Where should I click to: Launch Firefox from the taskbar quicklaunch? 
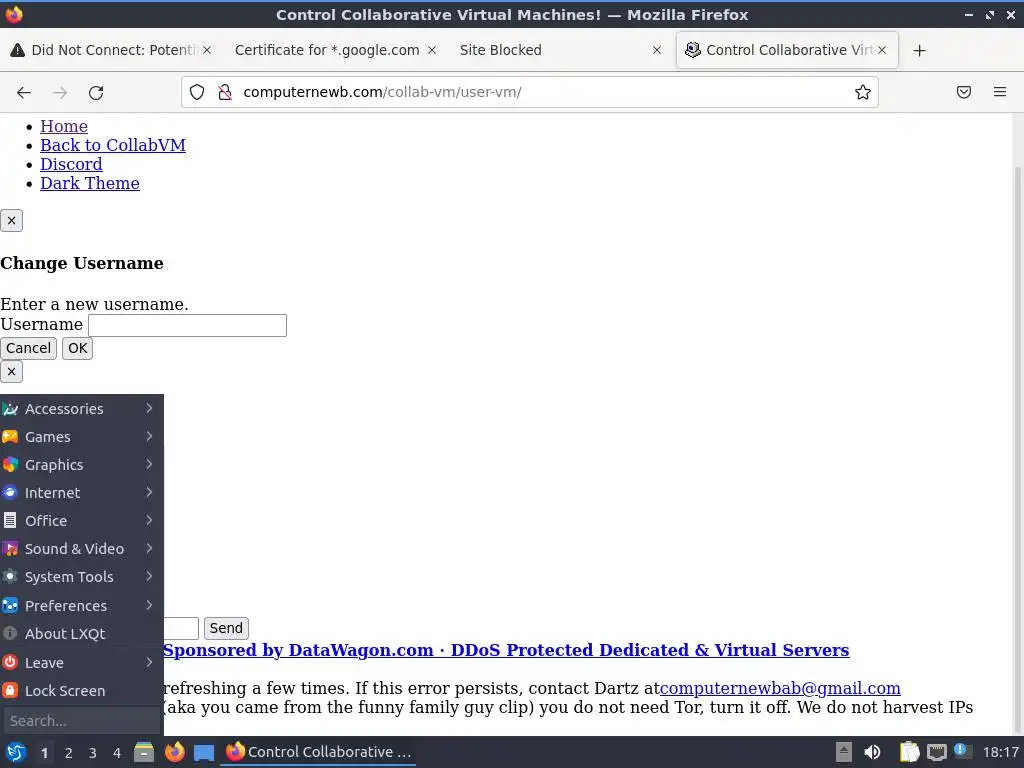click(174, 752)
